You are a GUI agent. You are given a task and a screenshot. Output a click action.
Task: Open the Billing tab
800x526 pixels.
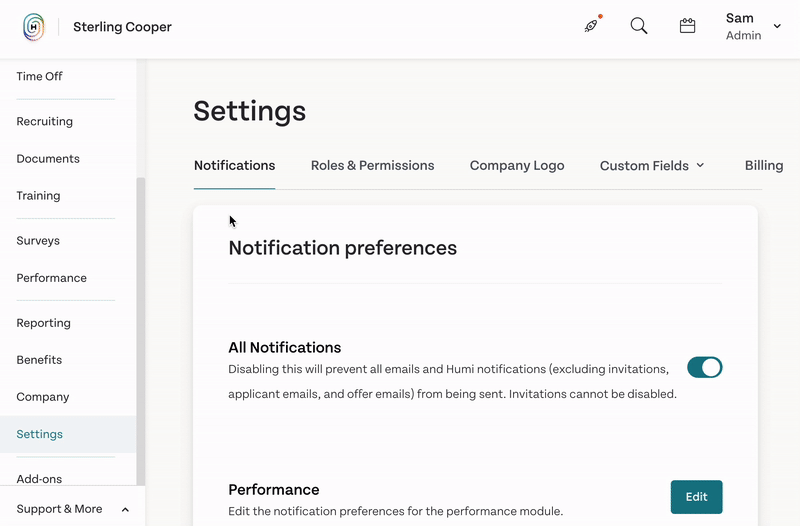pos(764,166)
